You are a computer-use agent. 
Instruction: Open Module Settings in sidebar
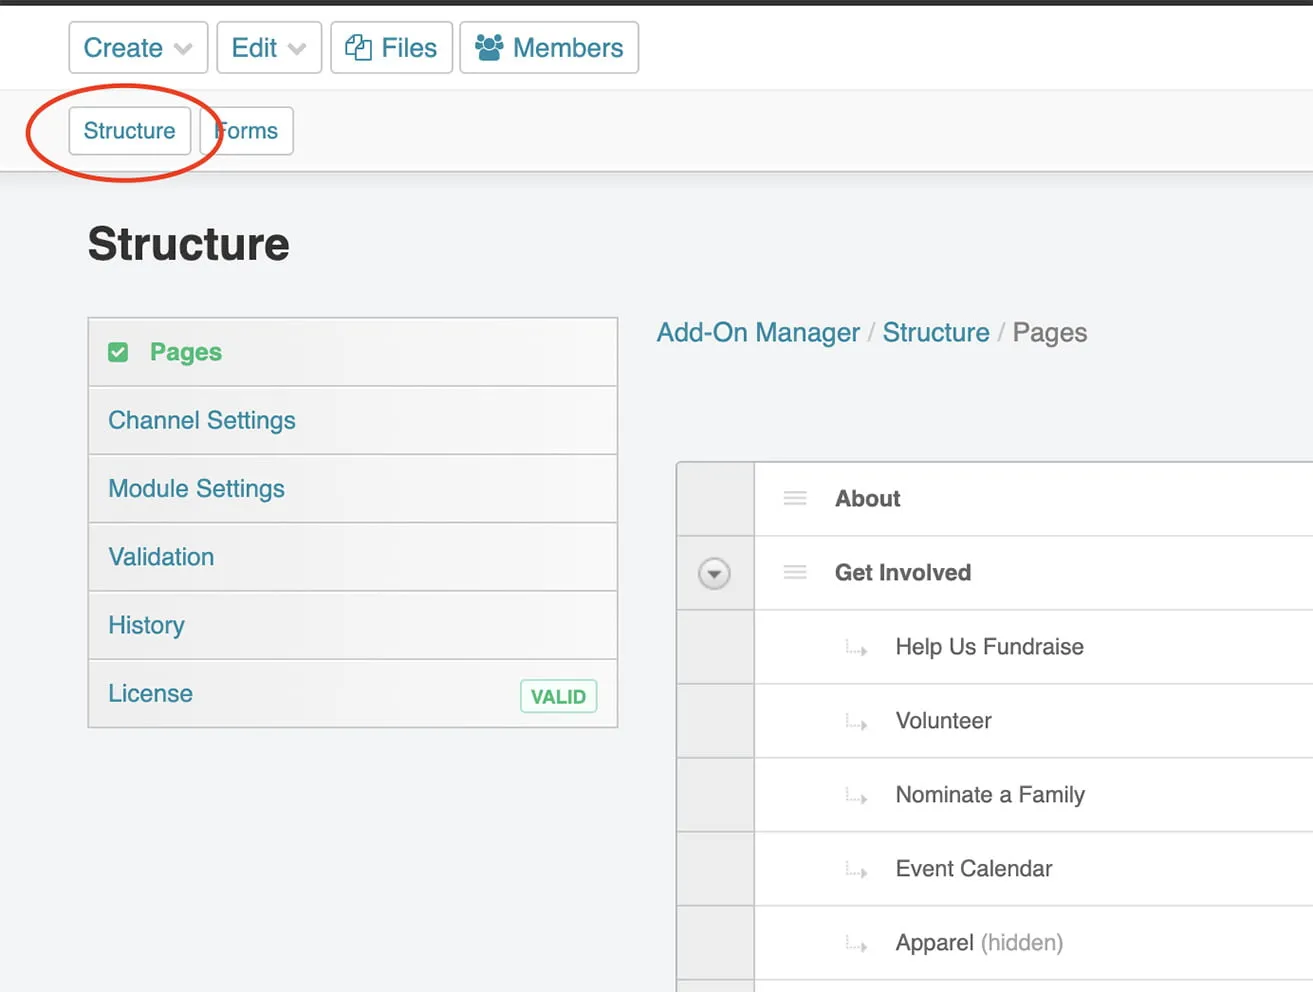353,489
